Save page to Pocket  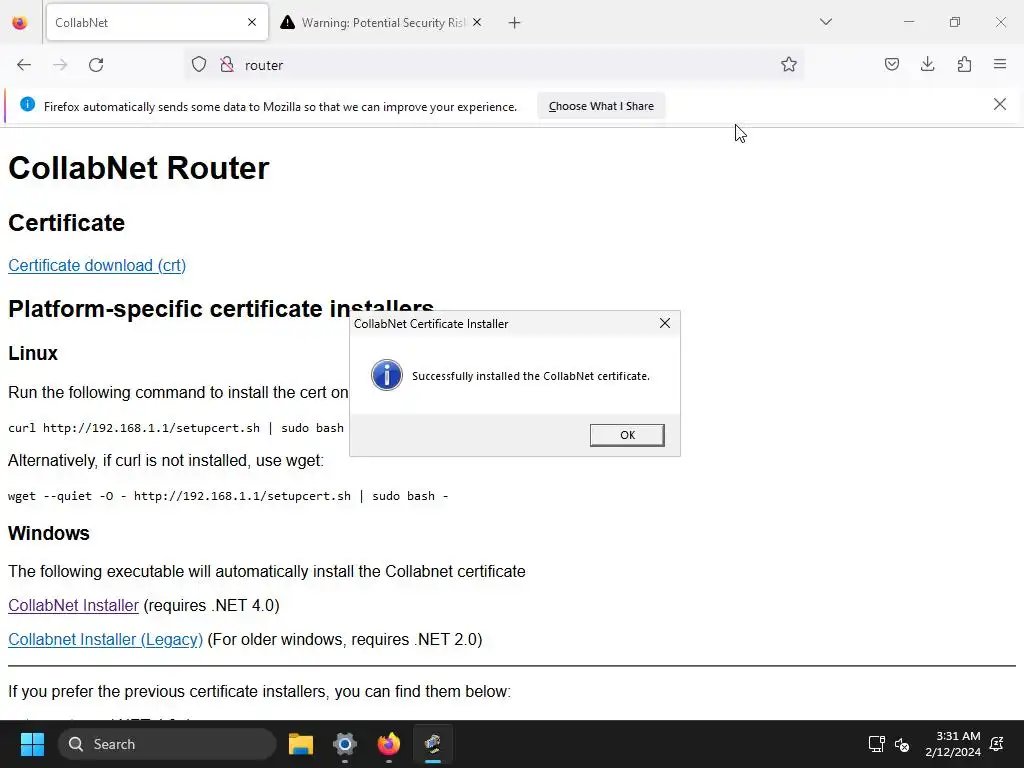tap(892, 64)
